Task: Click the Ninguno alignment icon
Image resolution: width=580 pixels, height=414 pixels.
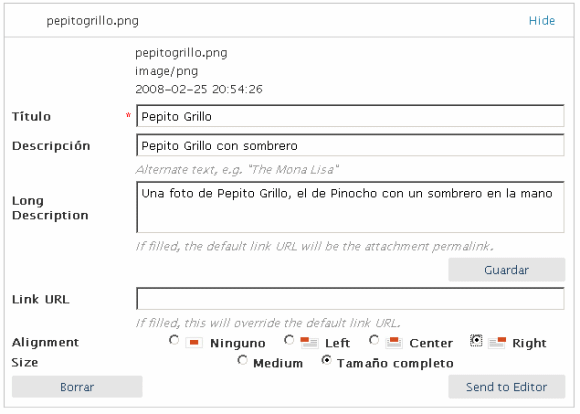Action: (194, 343)
